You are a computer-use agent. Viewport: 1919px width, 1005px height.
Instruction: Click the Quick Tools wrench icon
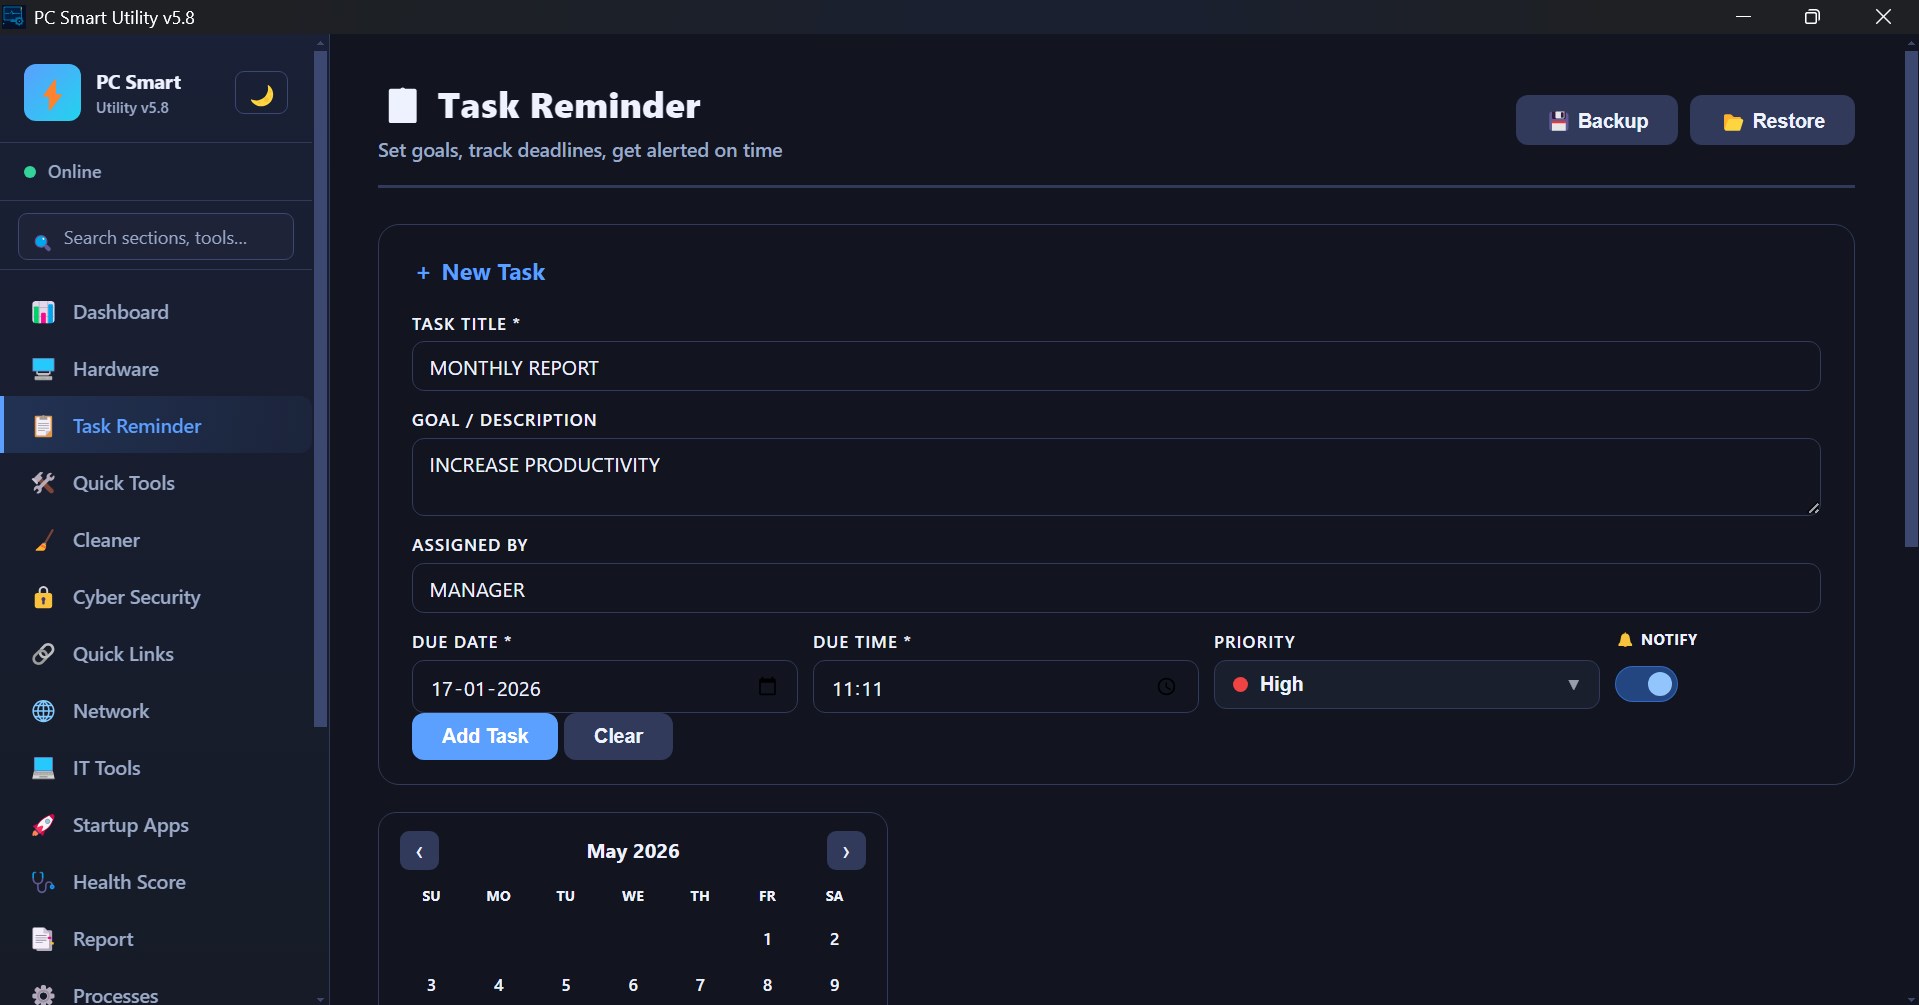(43, 483)
